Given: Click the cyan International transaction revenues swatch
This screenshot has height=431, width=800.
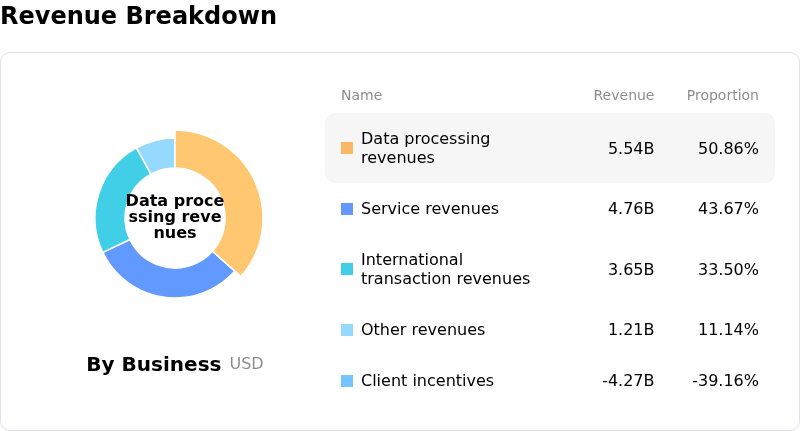Looking at the screenshot, I should 347,269.
